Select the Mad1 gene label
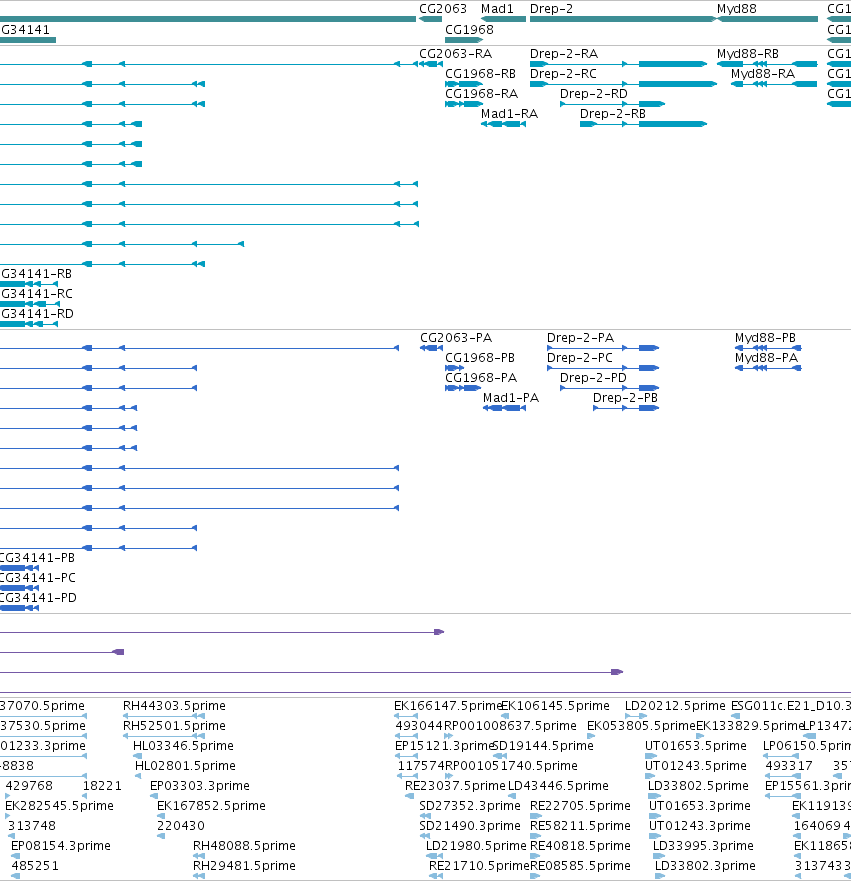 (497, 9)
